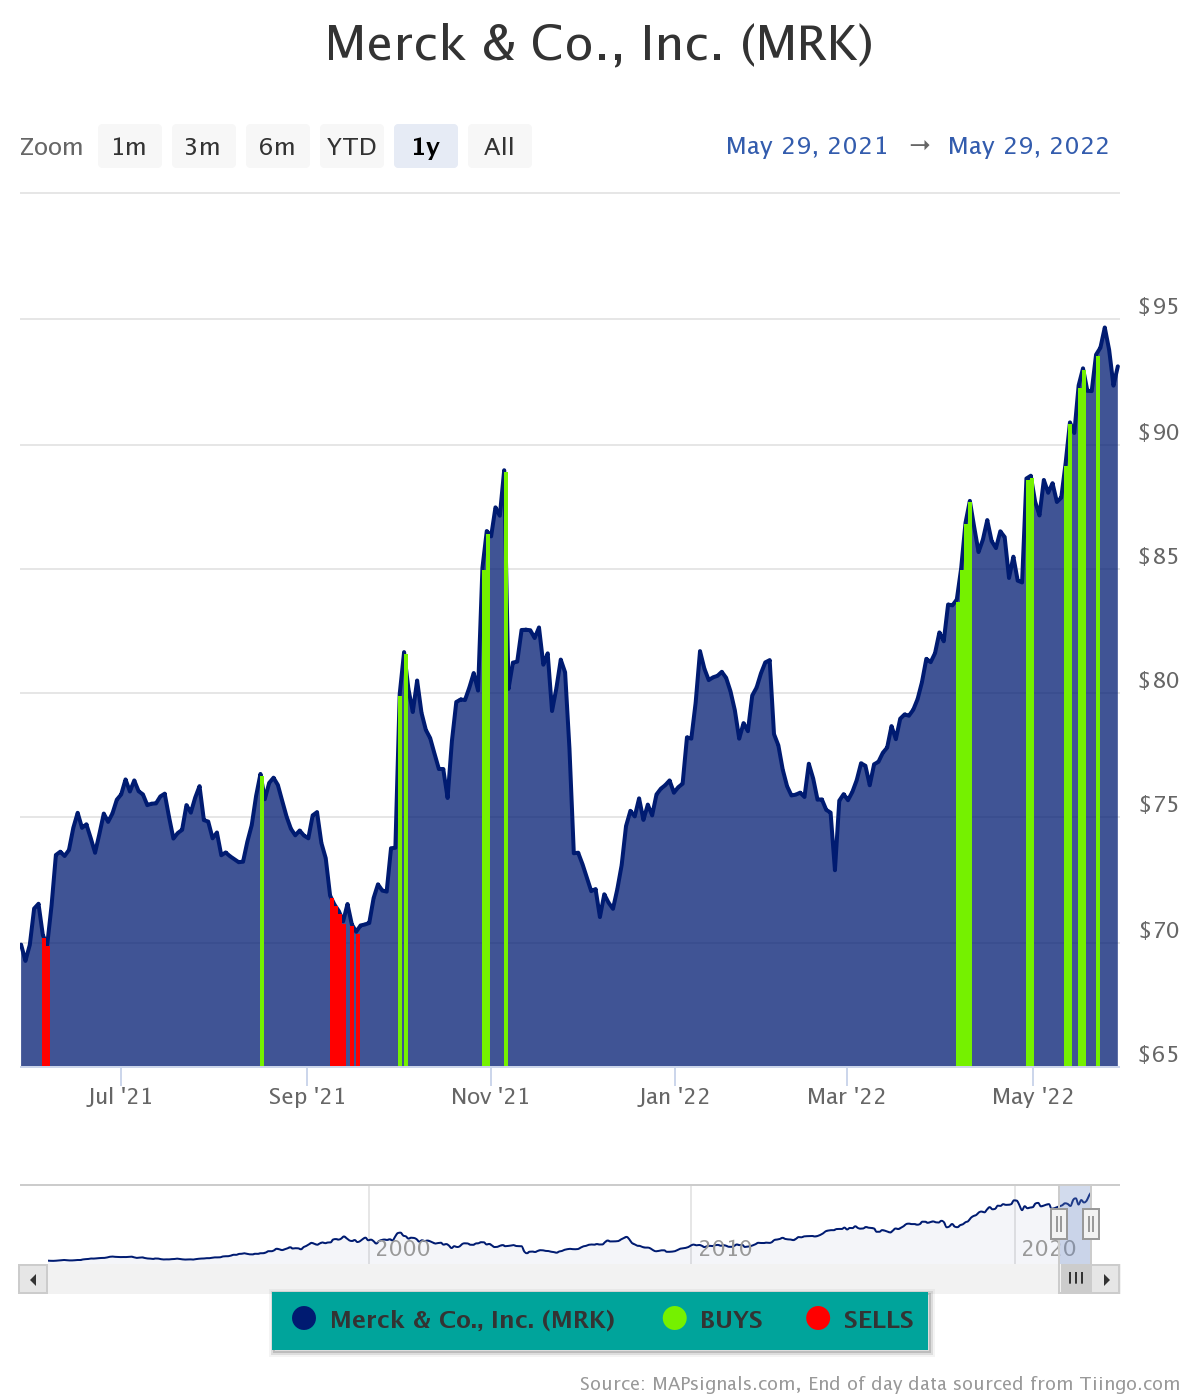The image size is (1200, 1400).
Task: Select the 6m zoom range
Action: tap(277, 146)
